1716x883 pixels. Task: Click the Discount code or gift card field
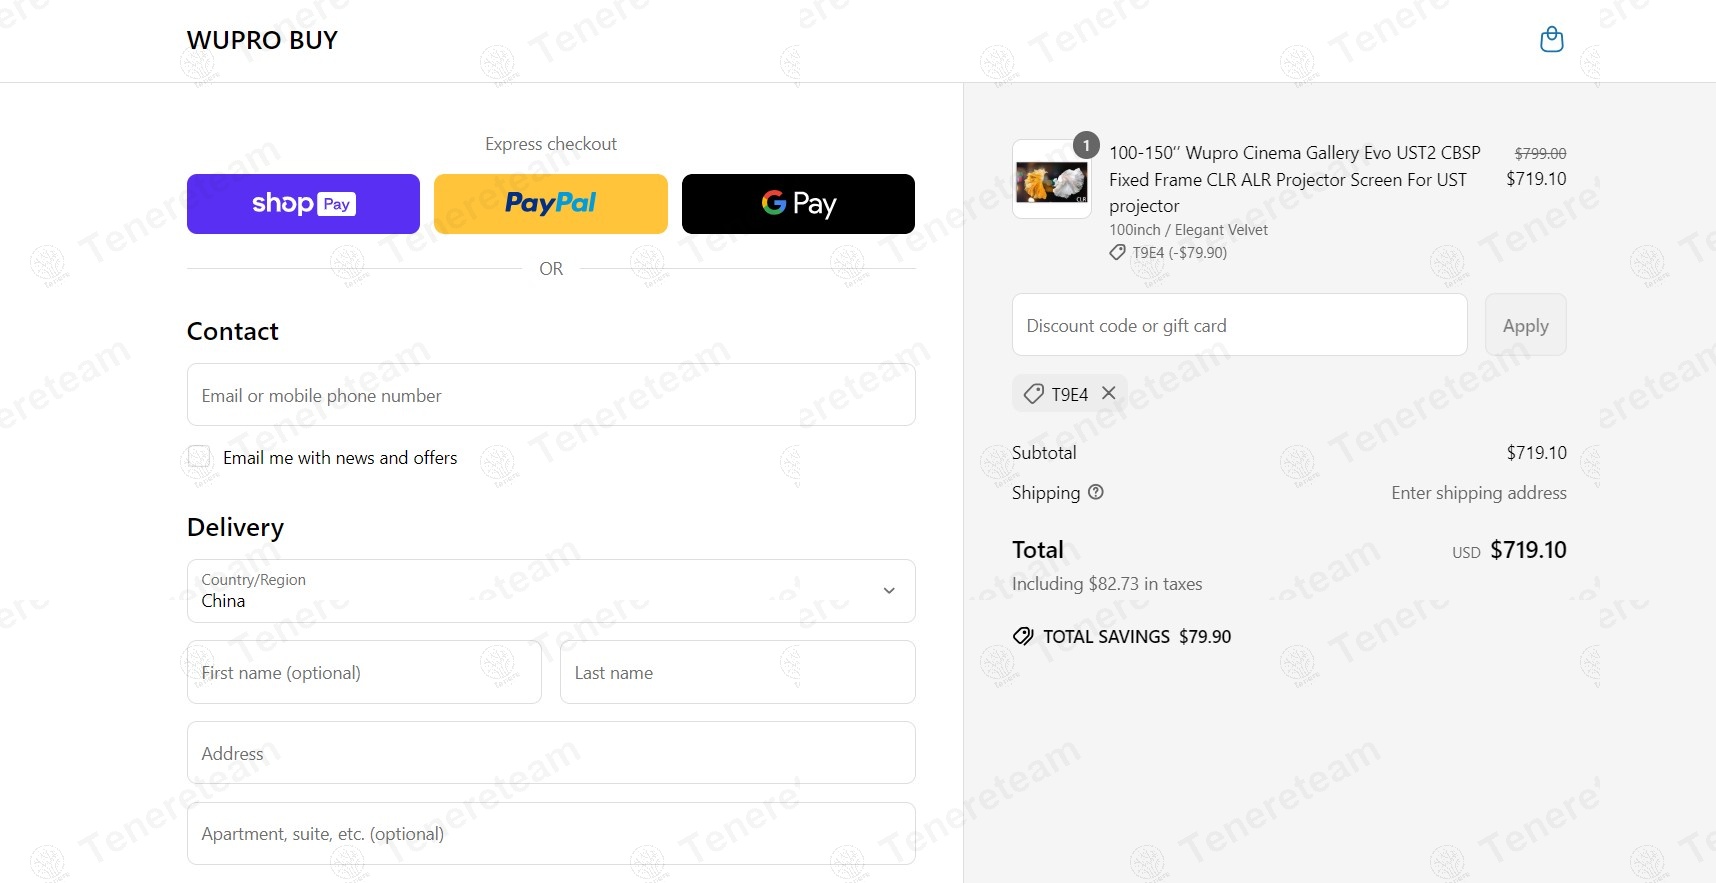[x=1239, y=325]
